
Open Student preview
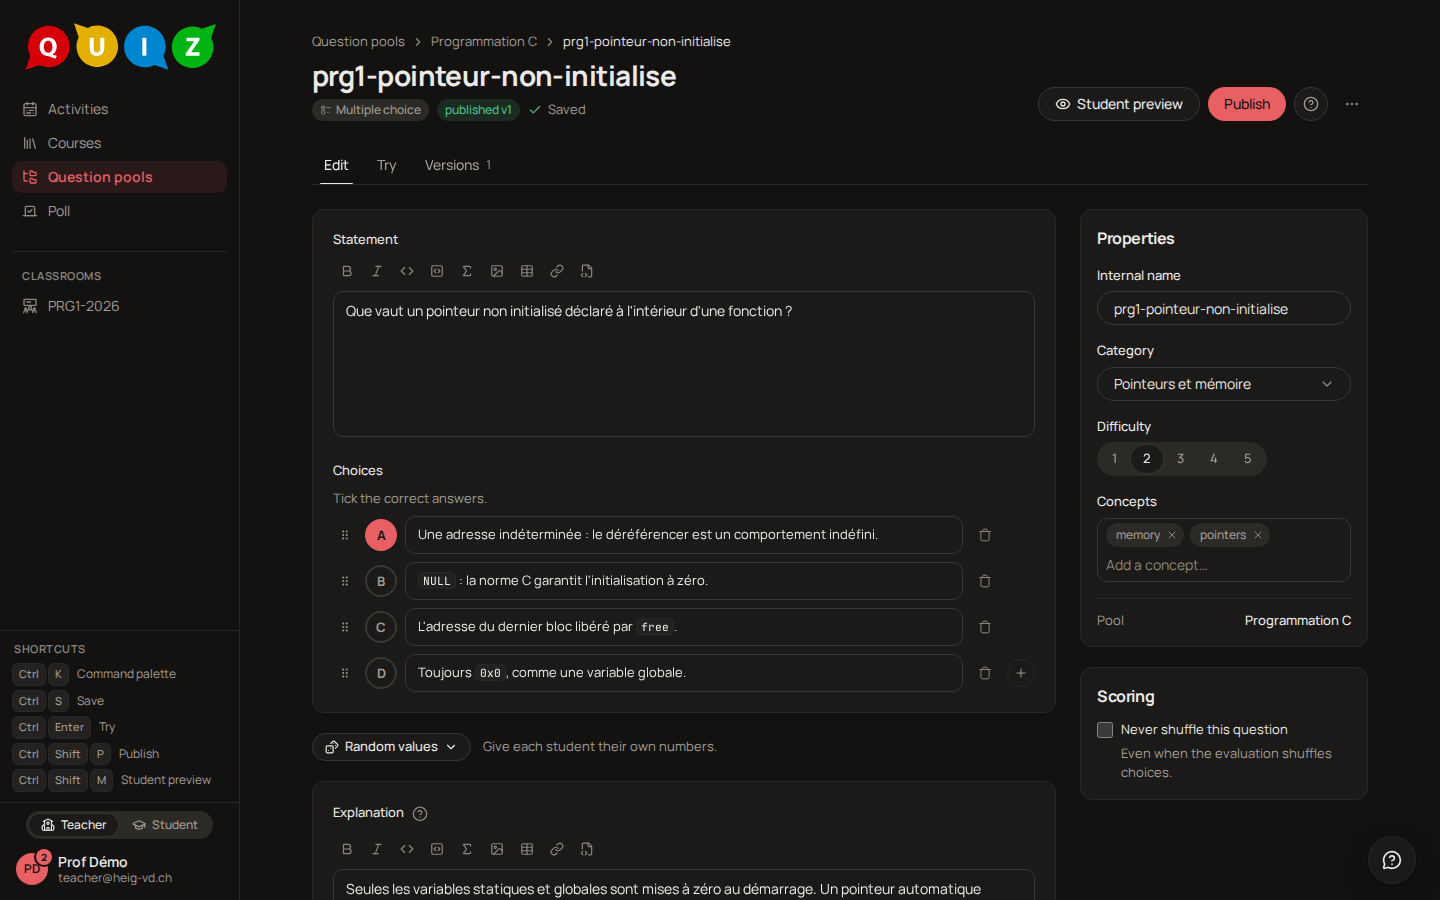pyautogui.click(x=1119, y=104)
